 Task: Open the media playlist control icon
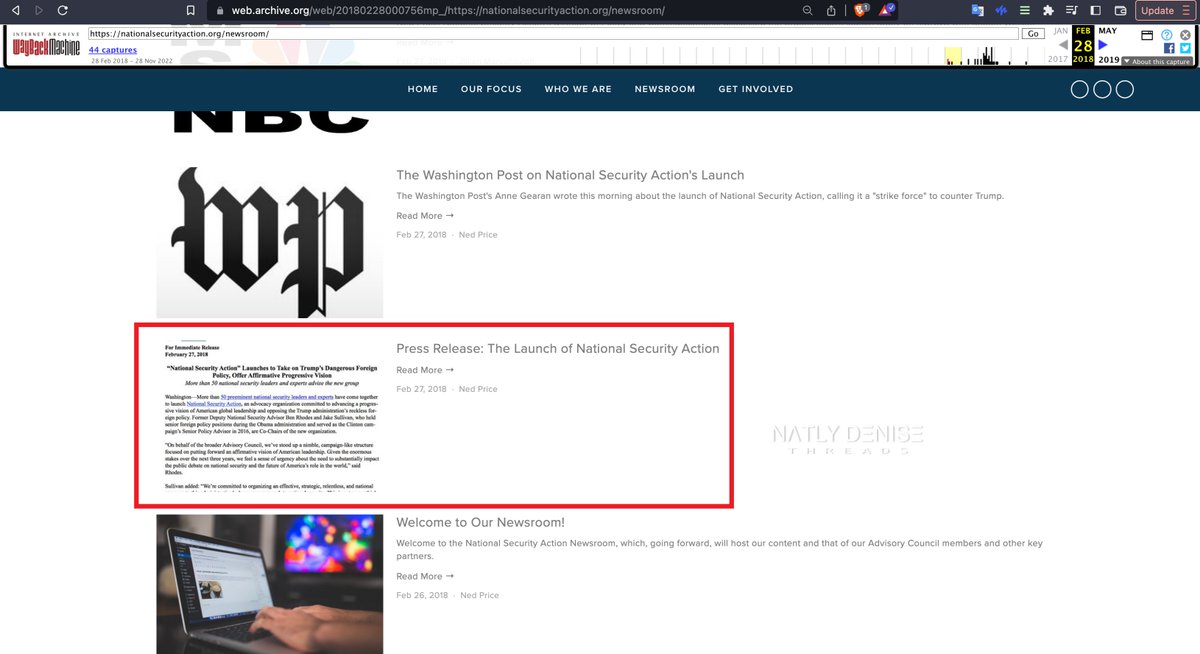[1072, 10]
